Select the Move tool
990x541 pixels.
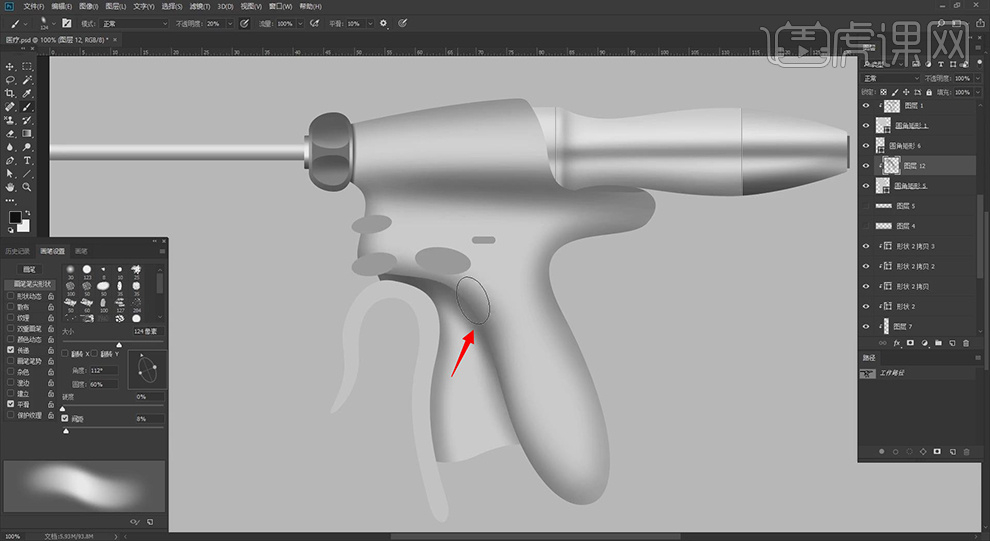coord(9,66)
